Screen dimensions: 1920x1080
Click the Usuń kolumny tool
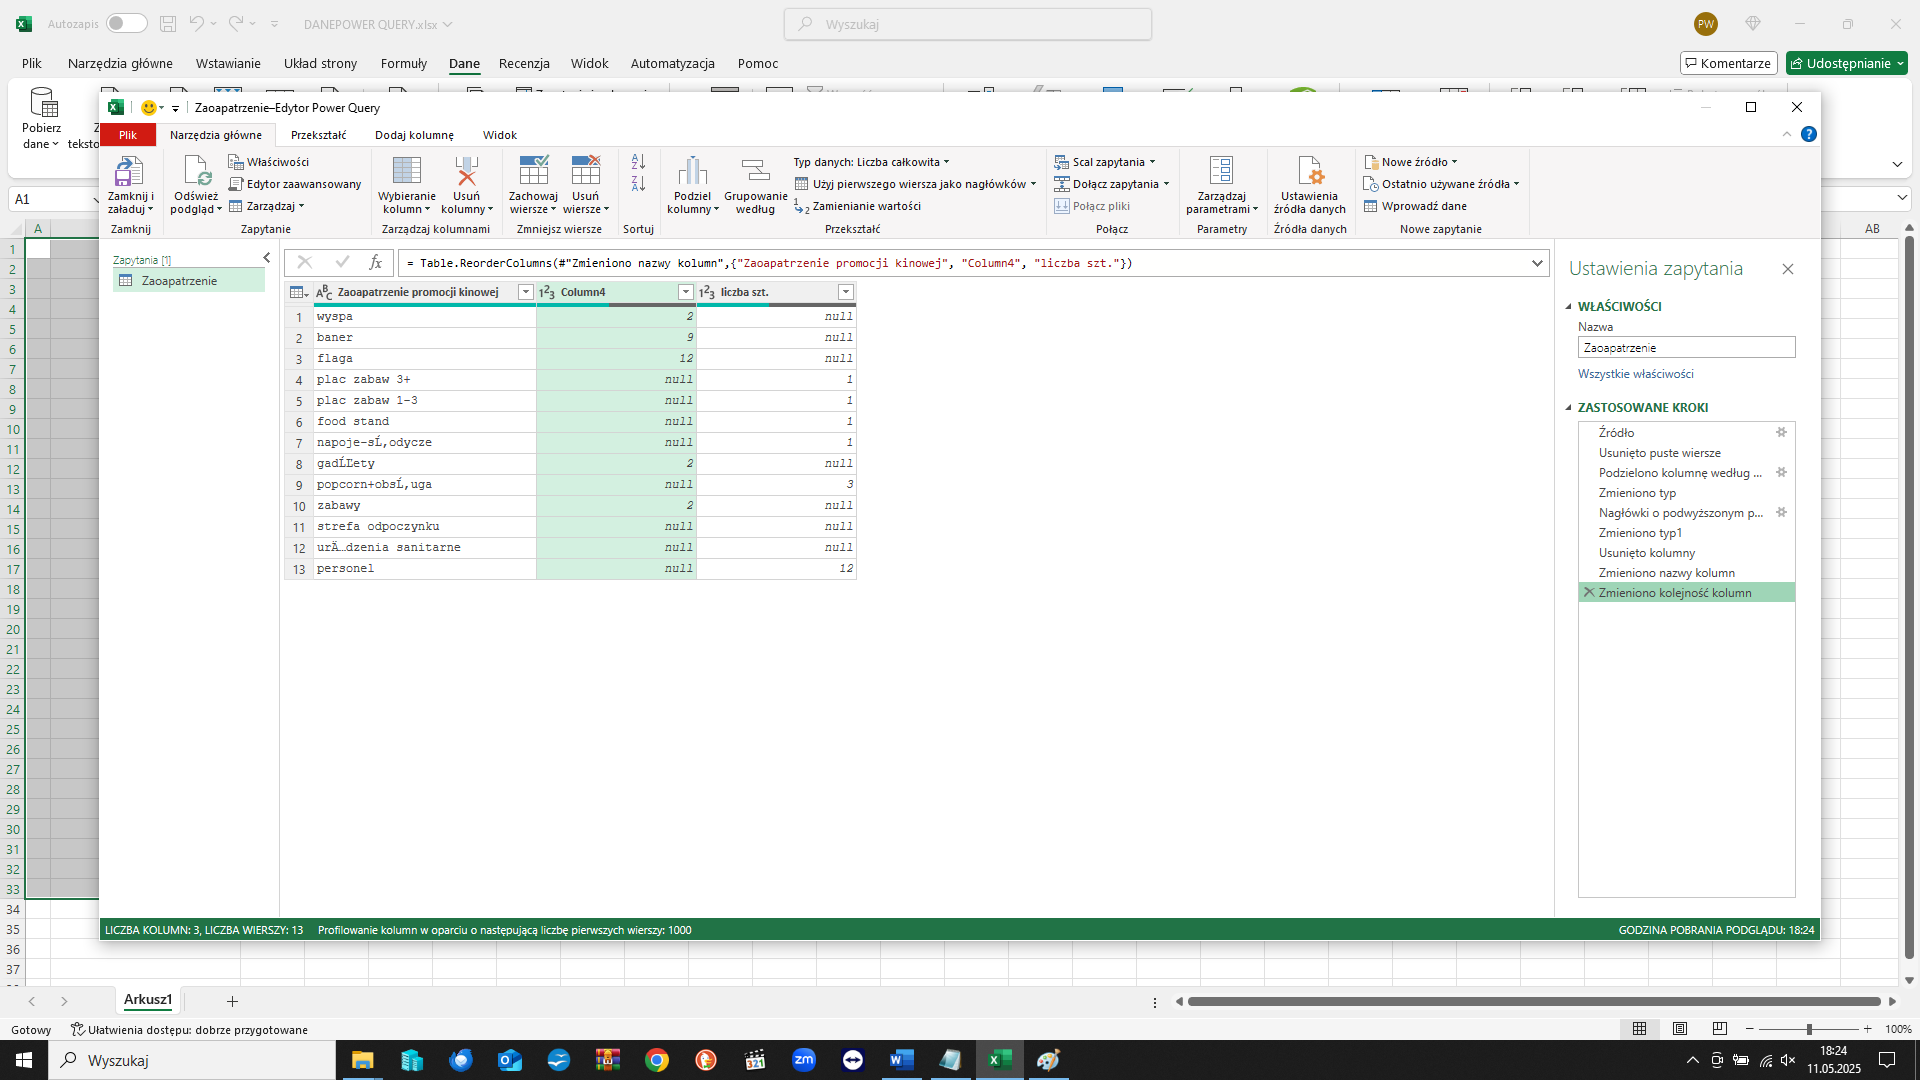coord(467,185)
